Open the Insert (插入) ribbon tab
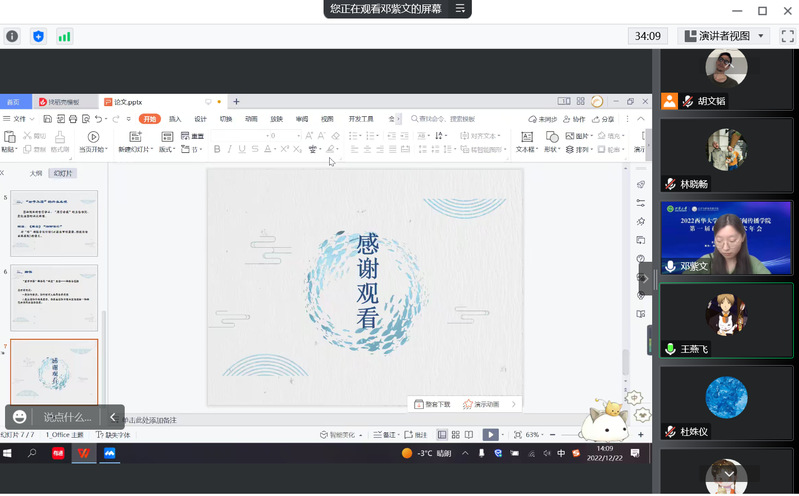Image resolution: width=799 pixels, height=496 pixels. point(175,119)
